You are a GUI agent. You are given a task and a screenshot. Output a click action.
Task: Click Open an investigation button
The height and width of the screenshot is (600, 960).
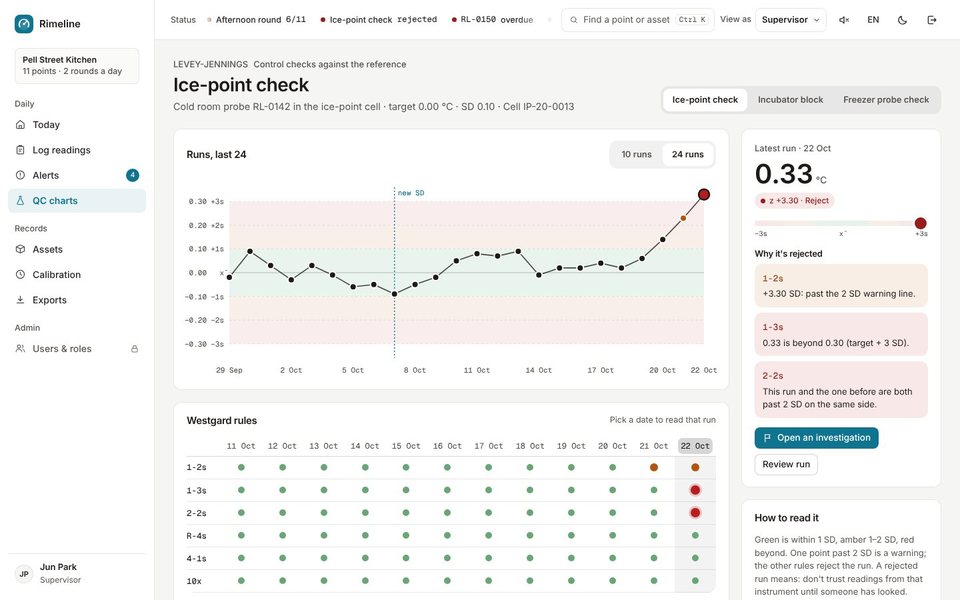coord(816,438)
